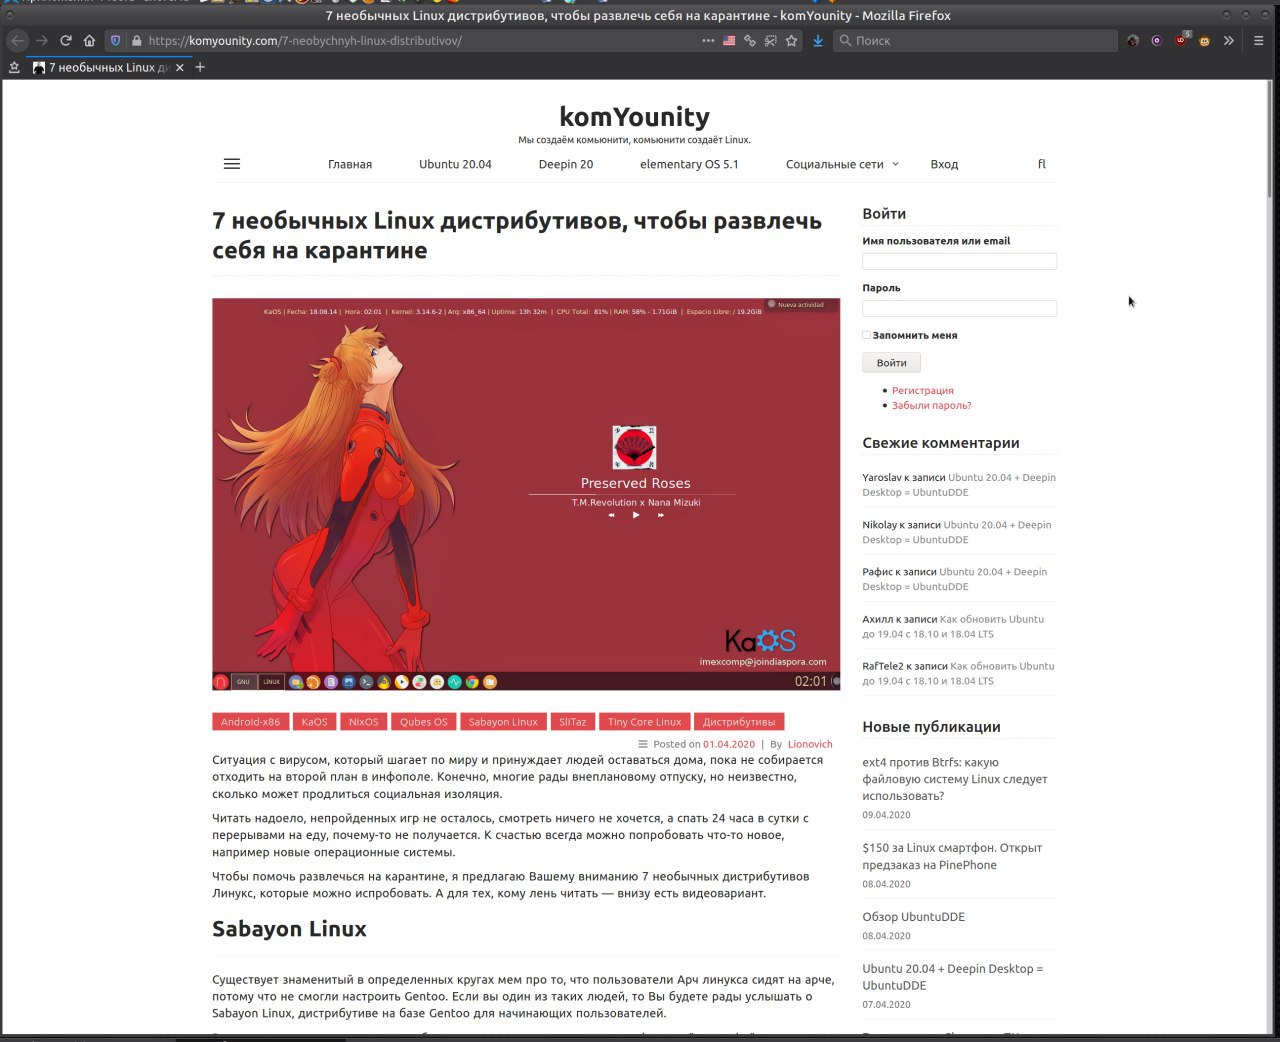Expand the Социальные сети dropdown
This screenshot has width=1280, height=1042.
842,164
